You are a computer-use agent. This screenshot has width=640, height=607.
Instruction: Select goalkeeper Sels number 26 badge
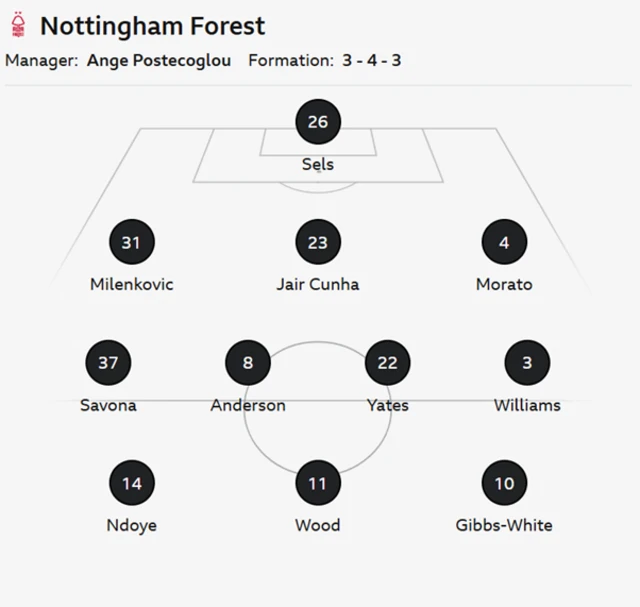tap(318, 122)
